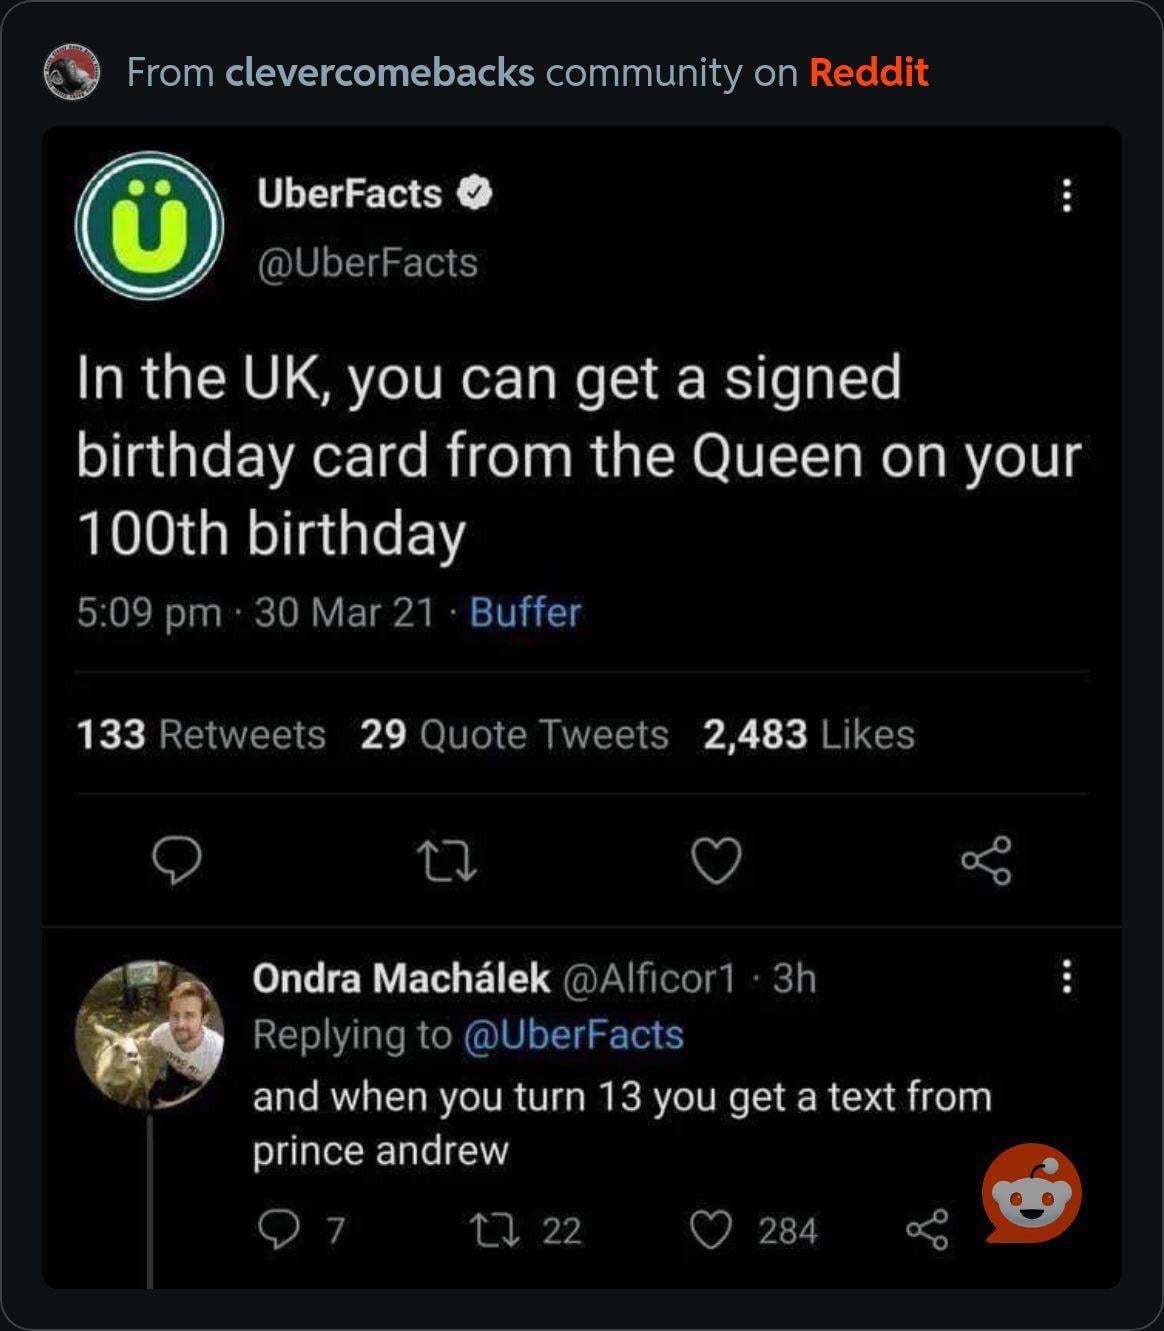View the 2,483 Likes list
Image resolution: width=1164 pixels, height=1331 pixels.
pos(808,735)
